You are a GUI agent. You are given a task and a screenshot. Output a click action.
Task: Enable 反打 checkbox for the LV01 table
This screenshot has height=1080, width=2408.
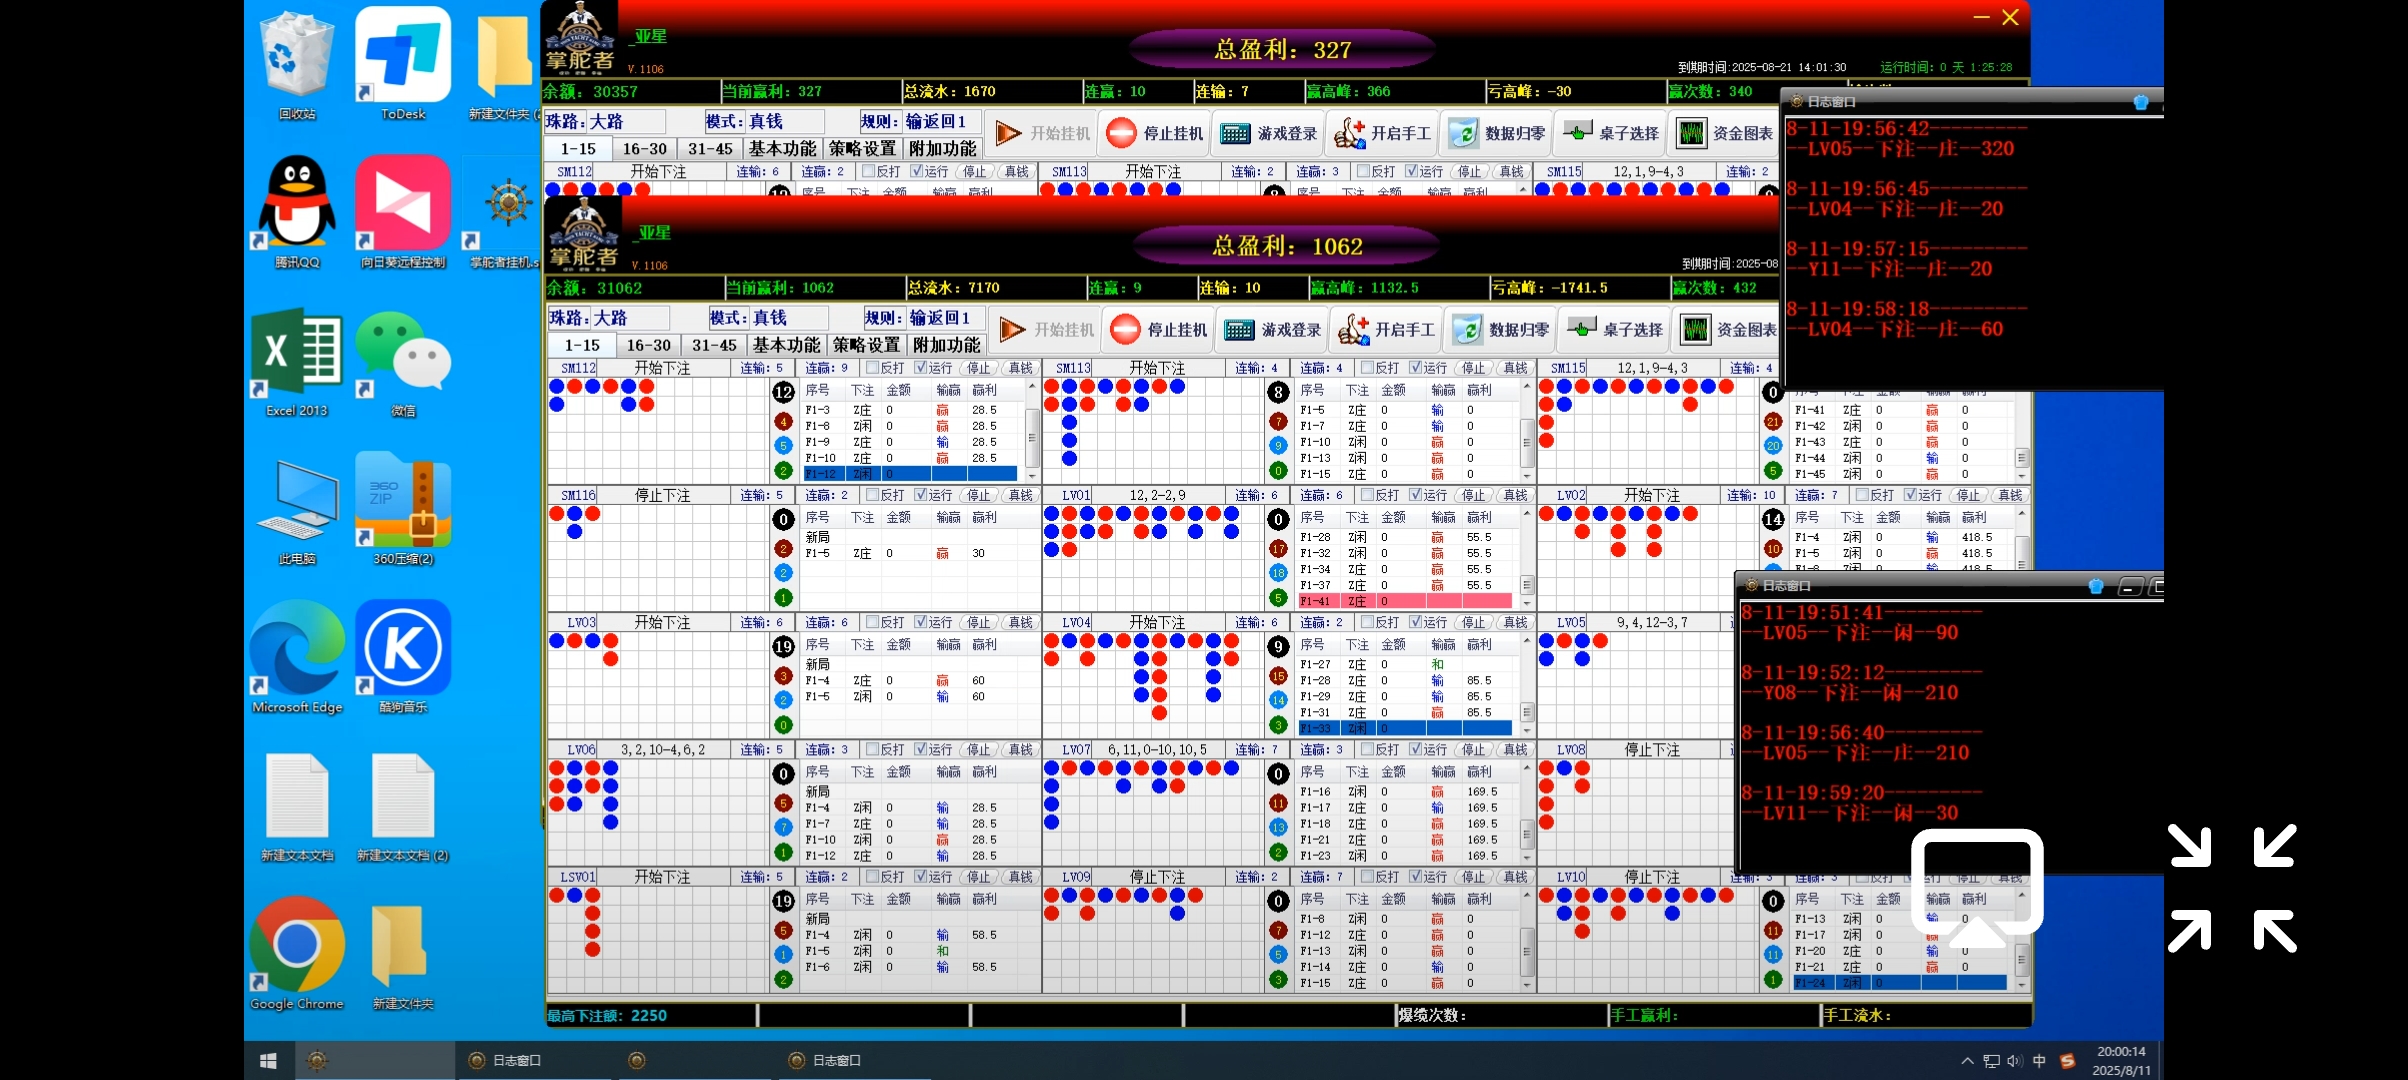pos(1367,495)
